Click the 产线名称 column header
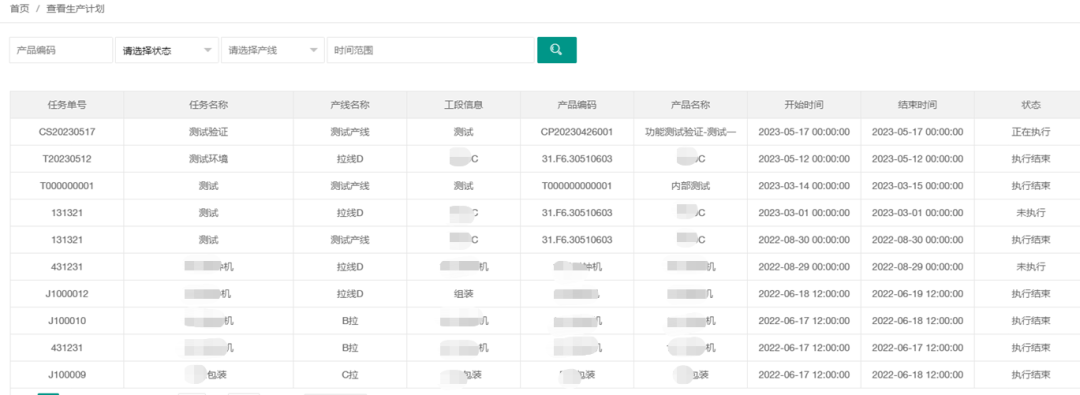The height and width of the screenshot is (395, 1080). 350,105
